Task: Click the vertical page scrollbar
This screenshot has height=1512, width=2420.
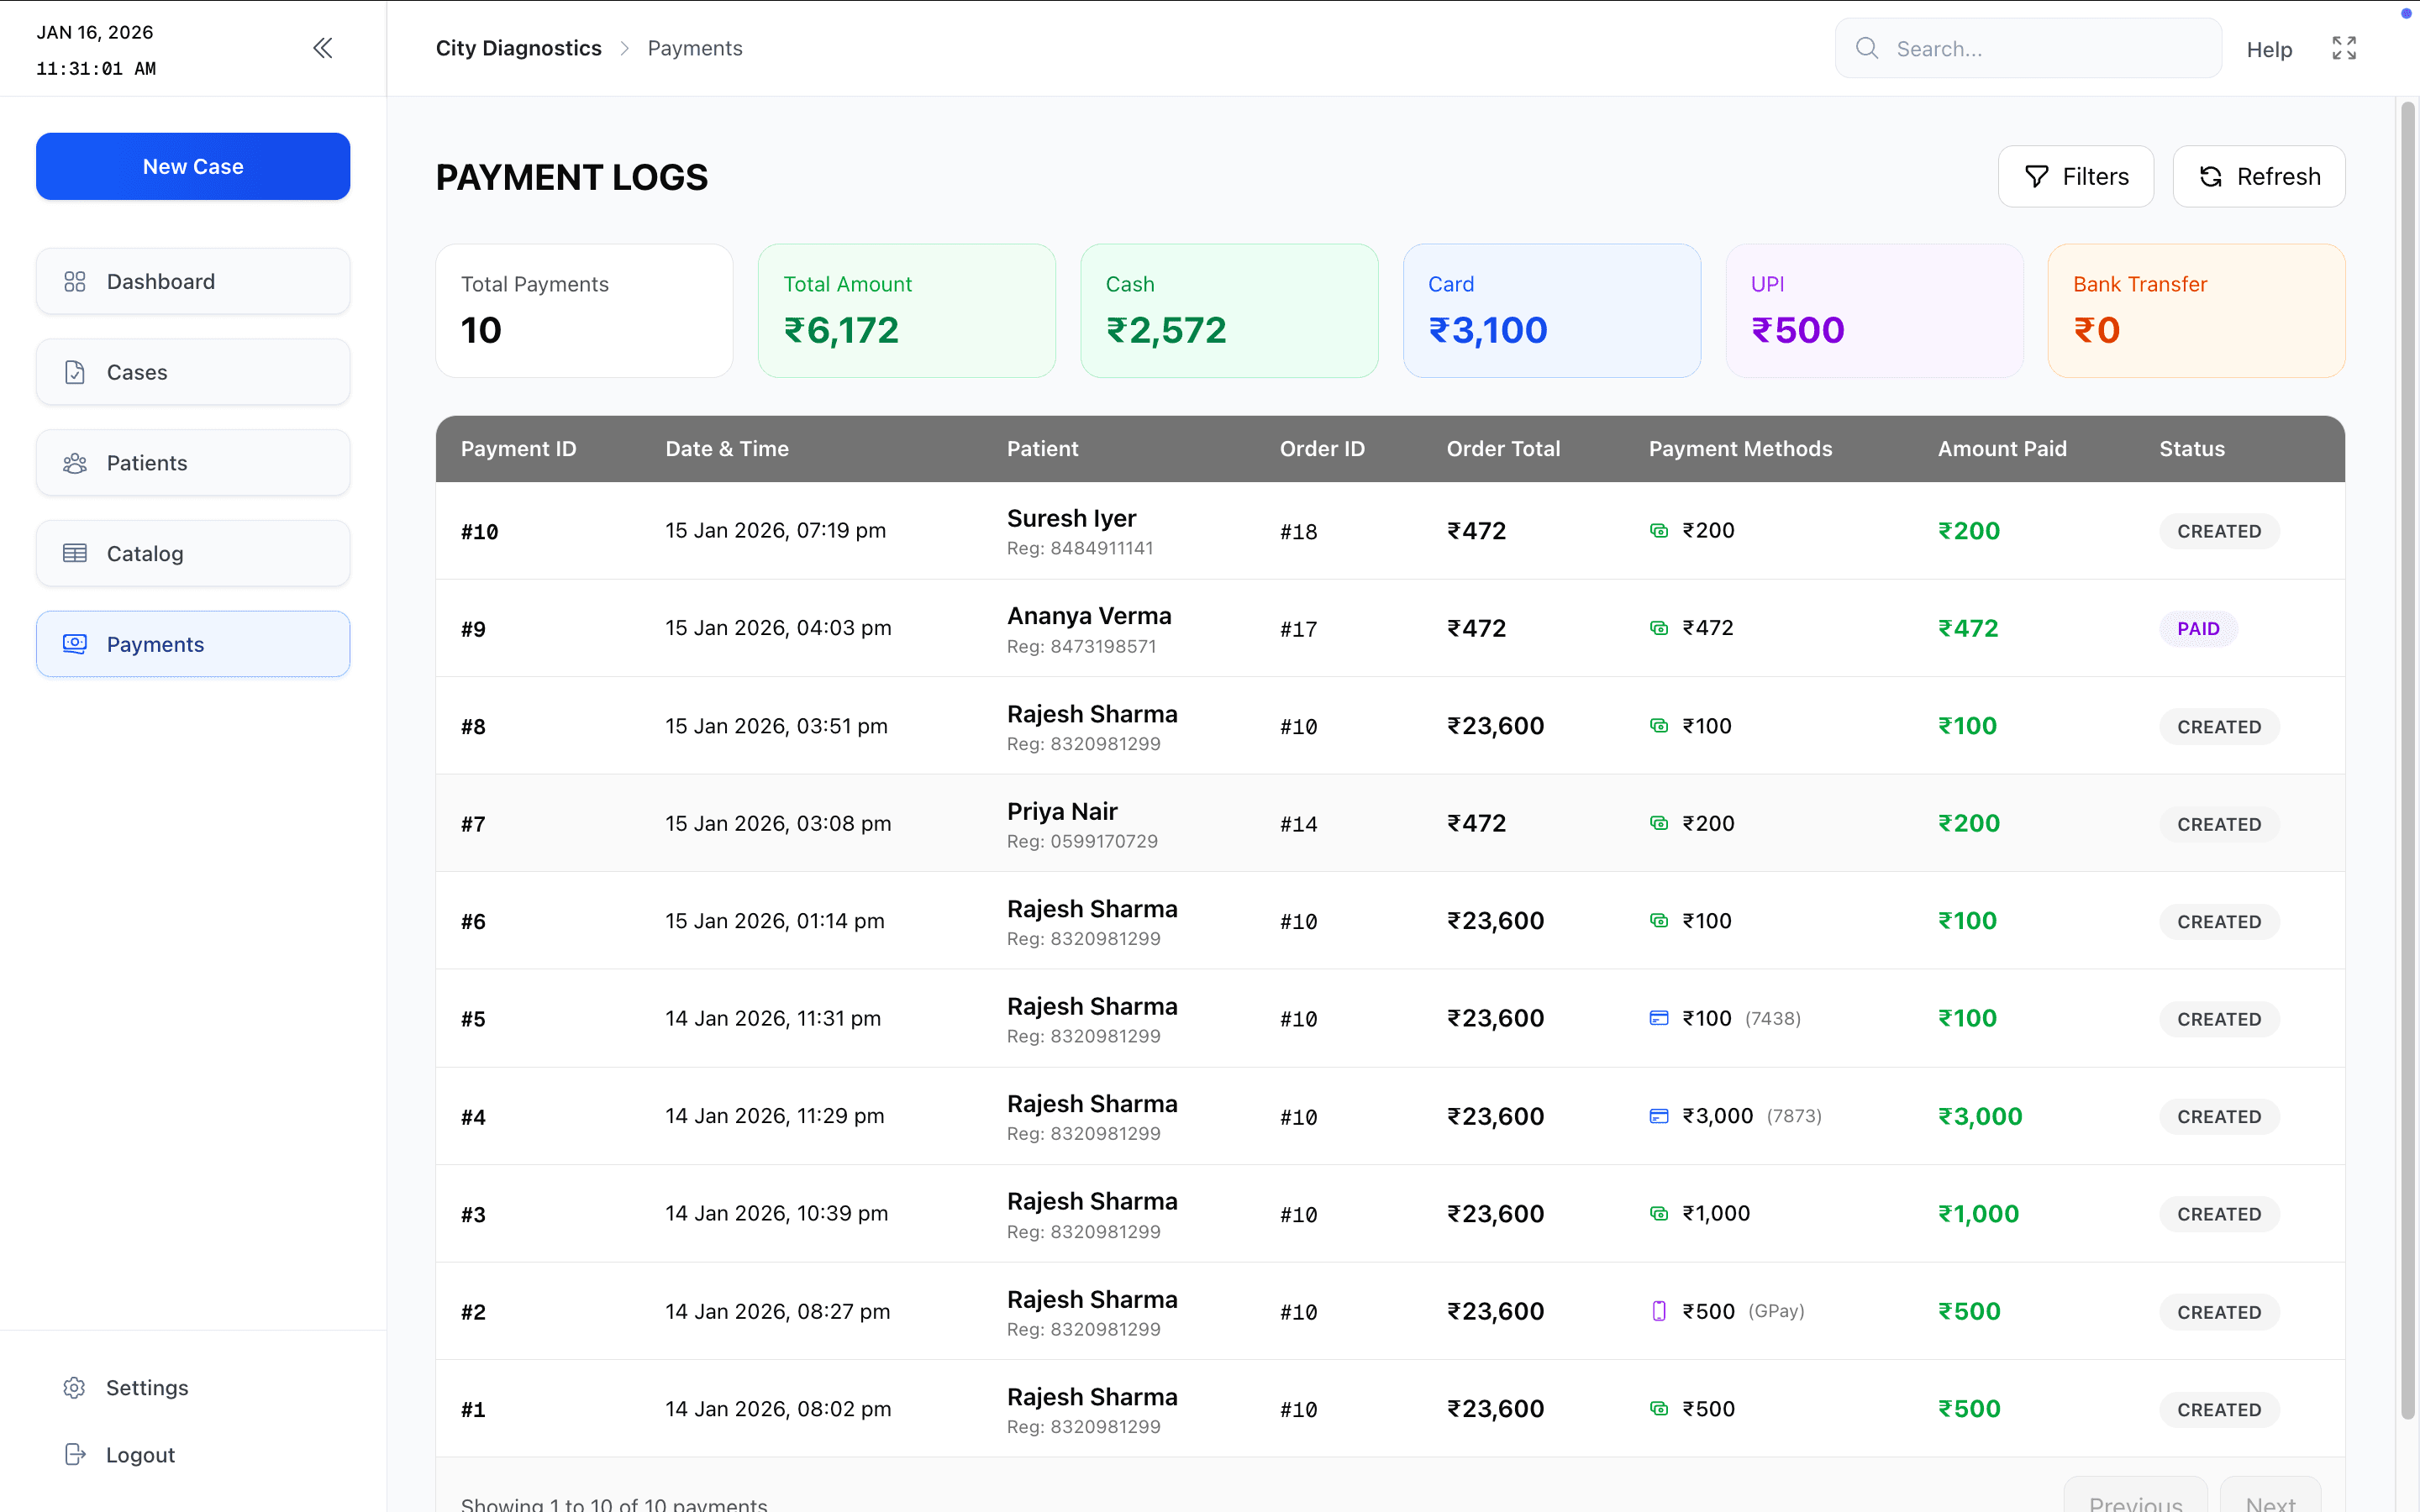Action: pyautogui.click(x=2408, y=760)
